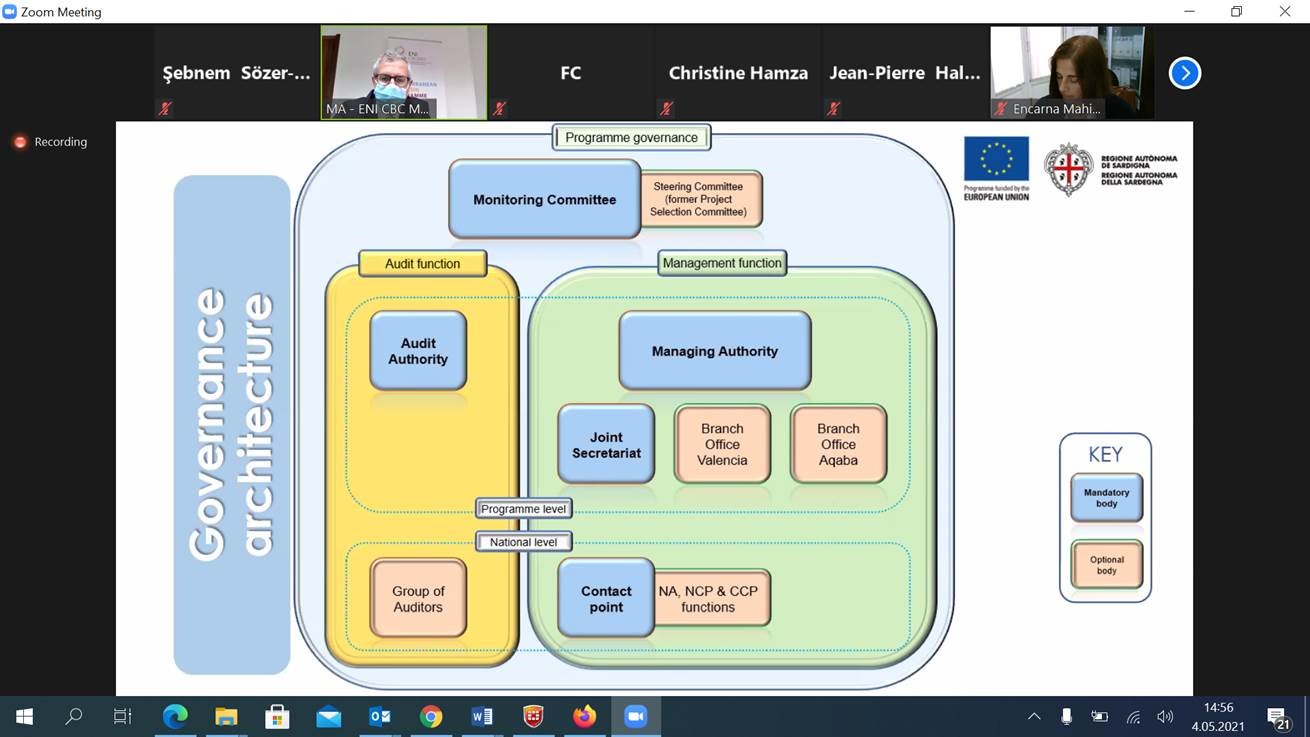The height and width of the screenshot is (737, 1310).
Task: Select Encarna Mahi's video thumbnail
Action: pyautogui.click(x=1071, y=72)
